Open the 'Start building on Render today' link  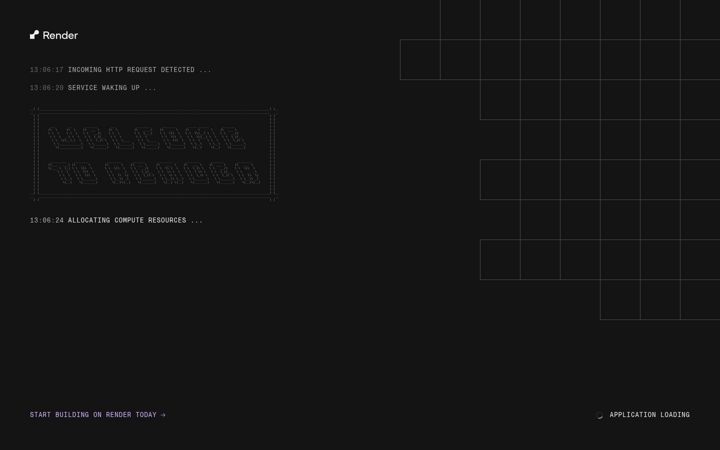97,415
